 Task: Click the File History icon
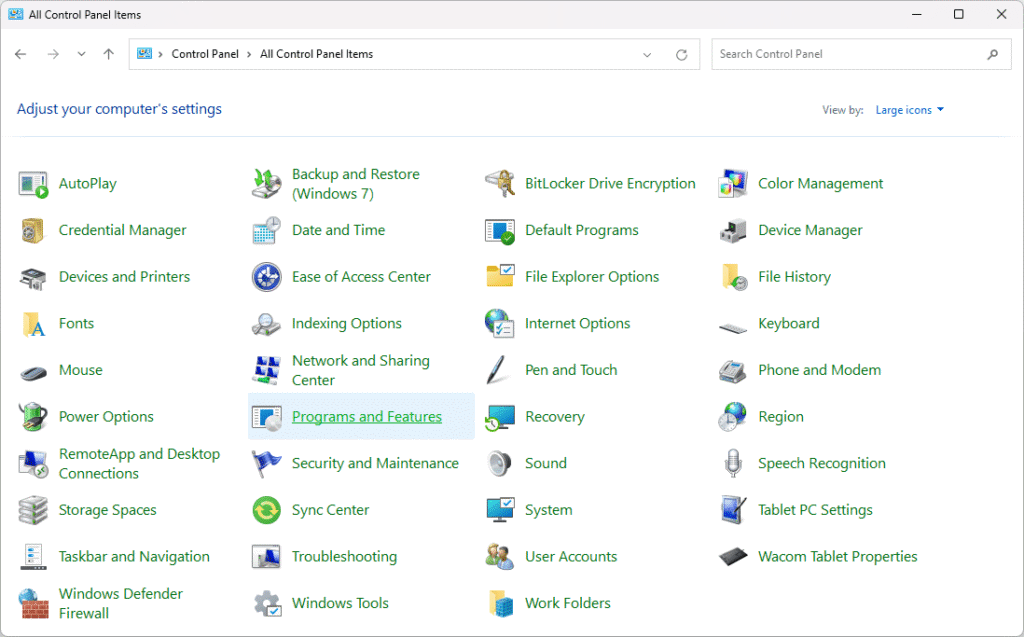click(x=734, y=277)
